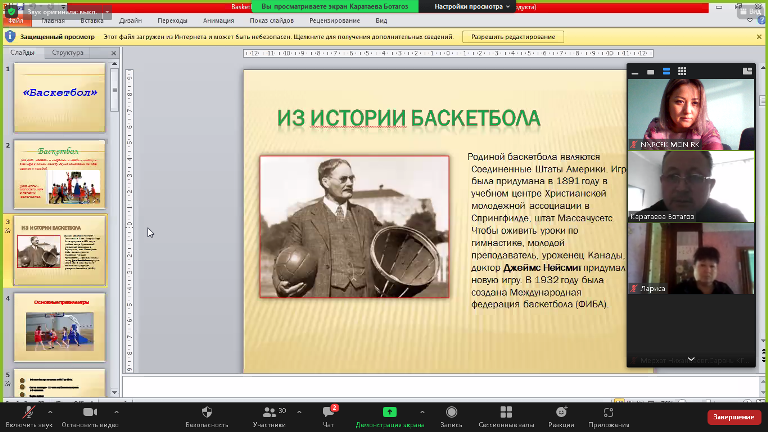Image resolution: width=768 pixels, height=432 pixels.
Task: Open the Transitions ribbon tab
Action: tap(172, 21)
